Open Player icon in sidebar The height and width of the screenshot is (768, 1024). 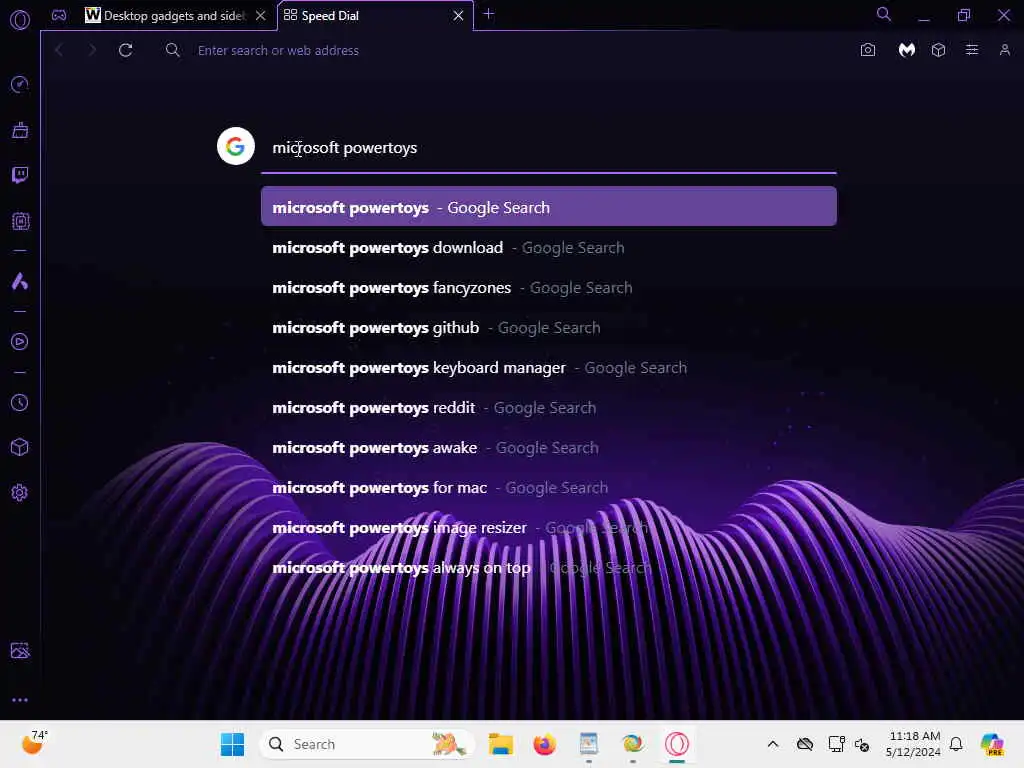20,342
